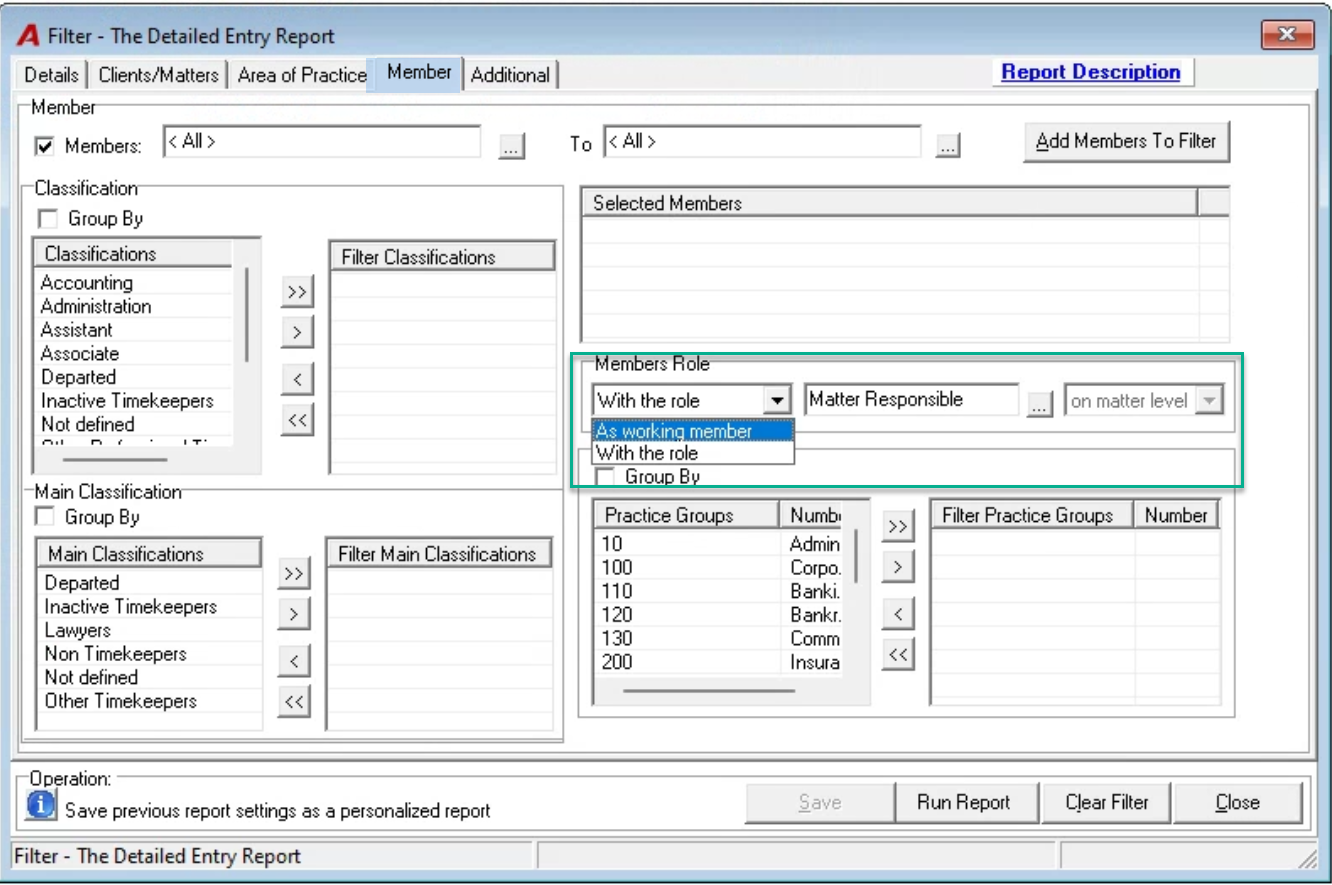The height and width of the screenshot is (885, 1332).
Task: Tick Group By above Practice Groups list
Action: (605, 477)
